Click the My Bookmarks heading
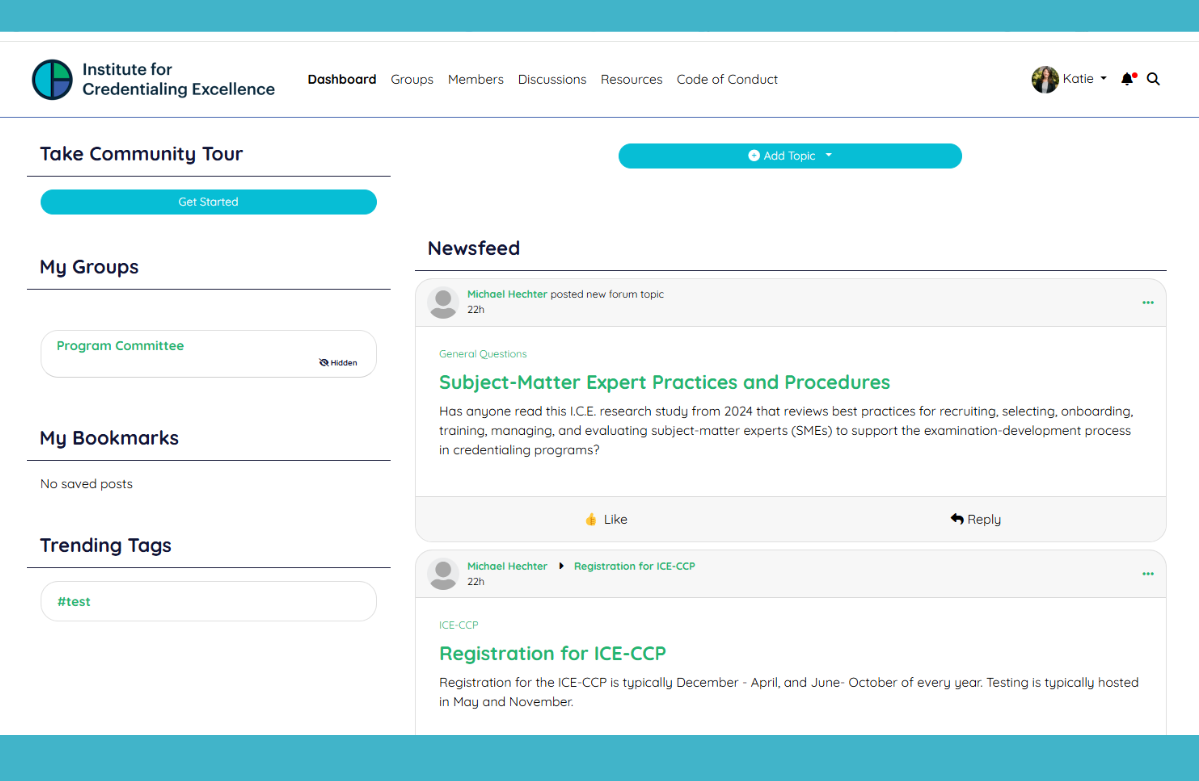Image resolution: width=1199 pixels, height=781 pixels. coord(109,438)
